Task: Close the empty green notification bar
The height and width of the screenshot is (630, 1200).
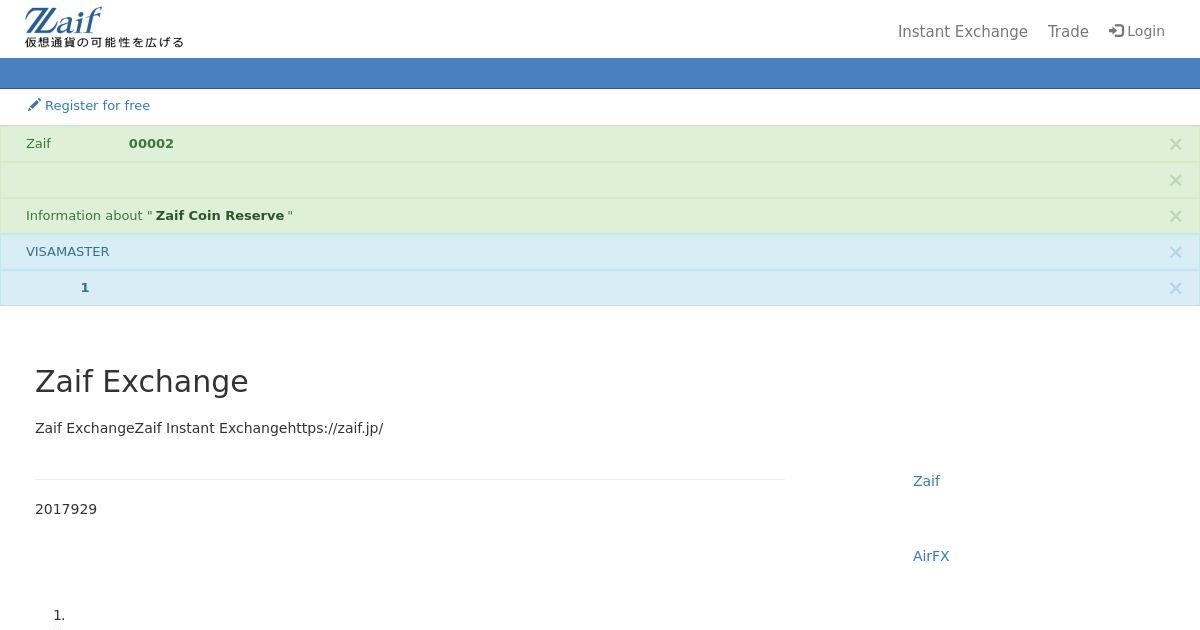Action: [1176, 180]
